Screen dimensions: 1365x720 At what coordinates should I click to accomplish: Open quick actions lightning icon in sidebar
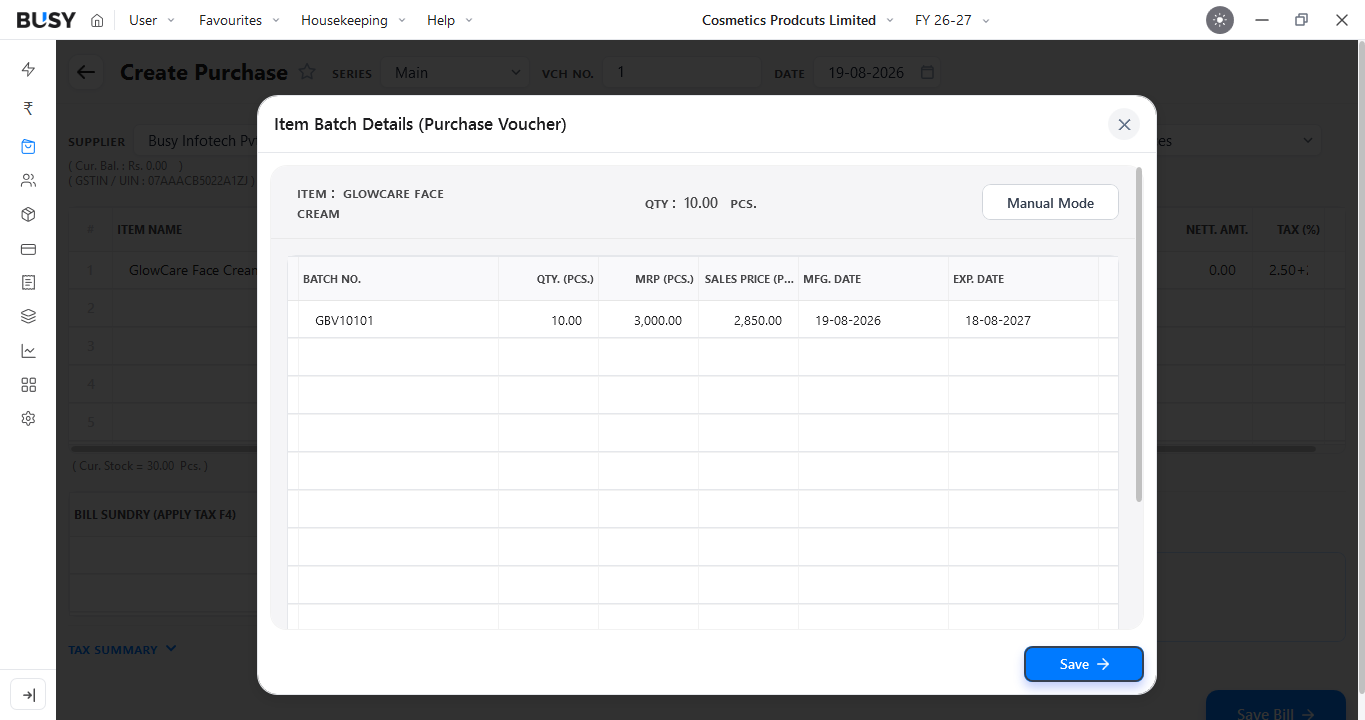pyautogui.click(x=28, y=69)
